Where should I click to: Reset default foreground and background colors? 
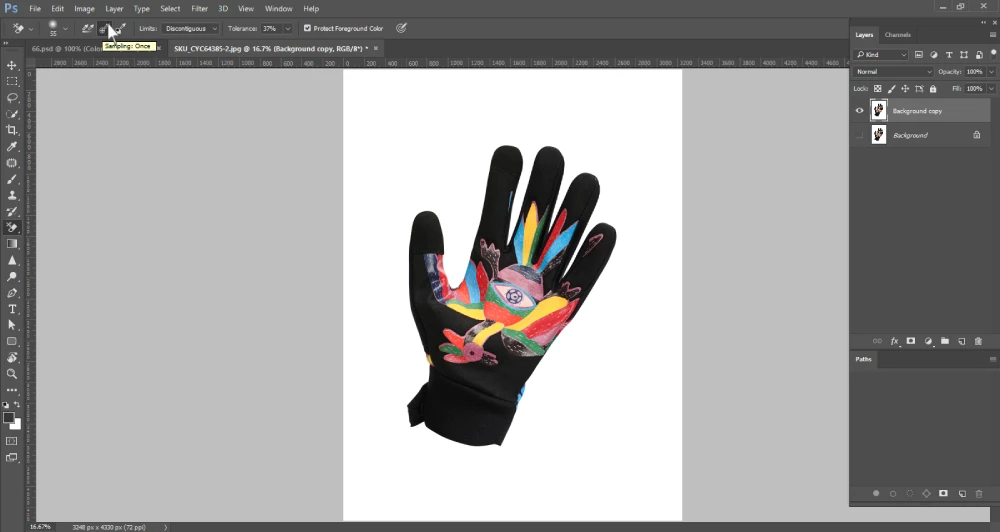click(x=6, y=404)
